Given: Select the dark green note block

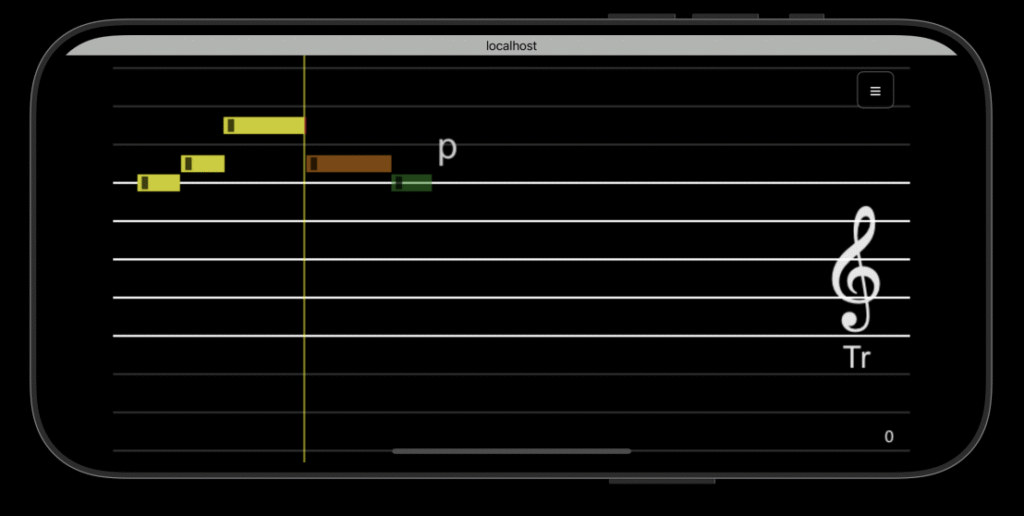Looking at the screenshot, I should tap(414, 183).
